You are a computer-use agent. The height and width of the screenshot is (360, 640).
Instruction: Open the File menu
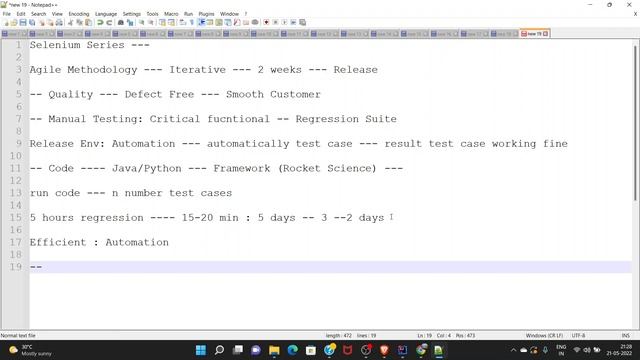(x=7, y=14)
